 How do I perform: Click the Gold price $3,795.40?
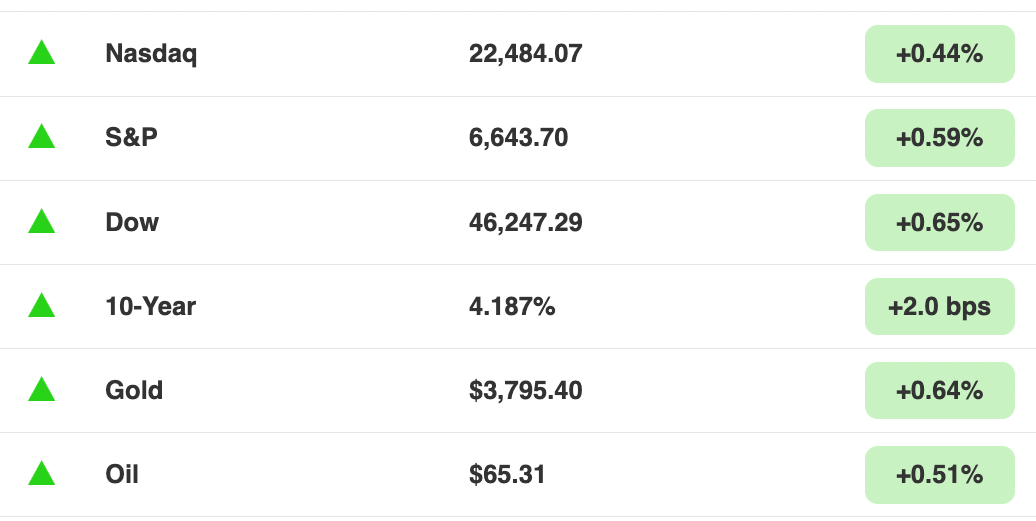pyautogui.click(x=526, y=390)
